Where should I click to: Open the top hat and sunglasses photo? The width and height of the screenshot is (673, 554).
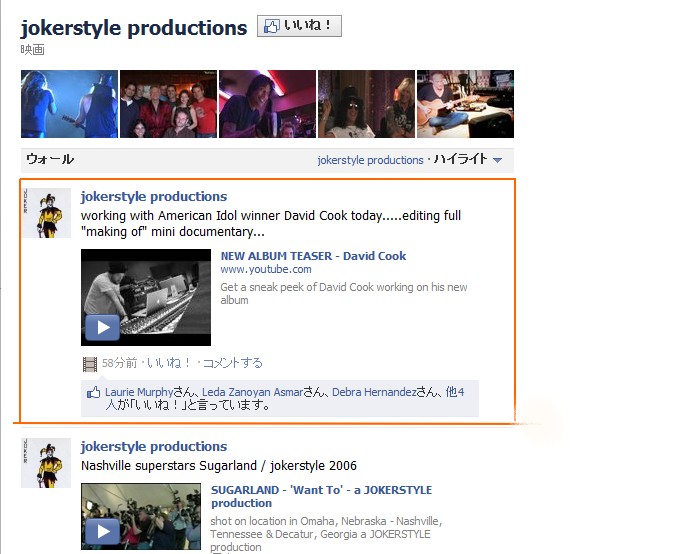(367, 104)
